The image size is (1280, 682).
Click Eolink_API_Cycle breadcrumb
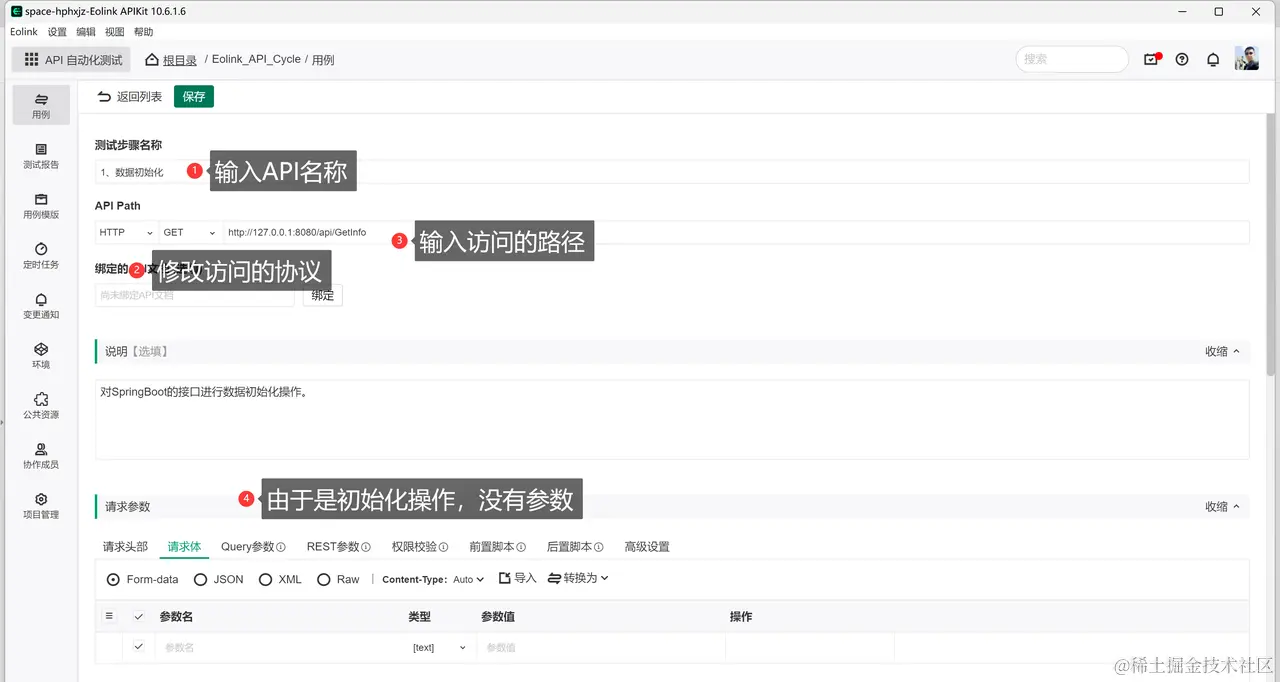coord(256,60)
